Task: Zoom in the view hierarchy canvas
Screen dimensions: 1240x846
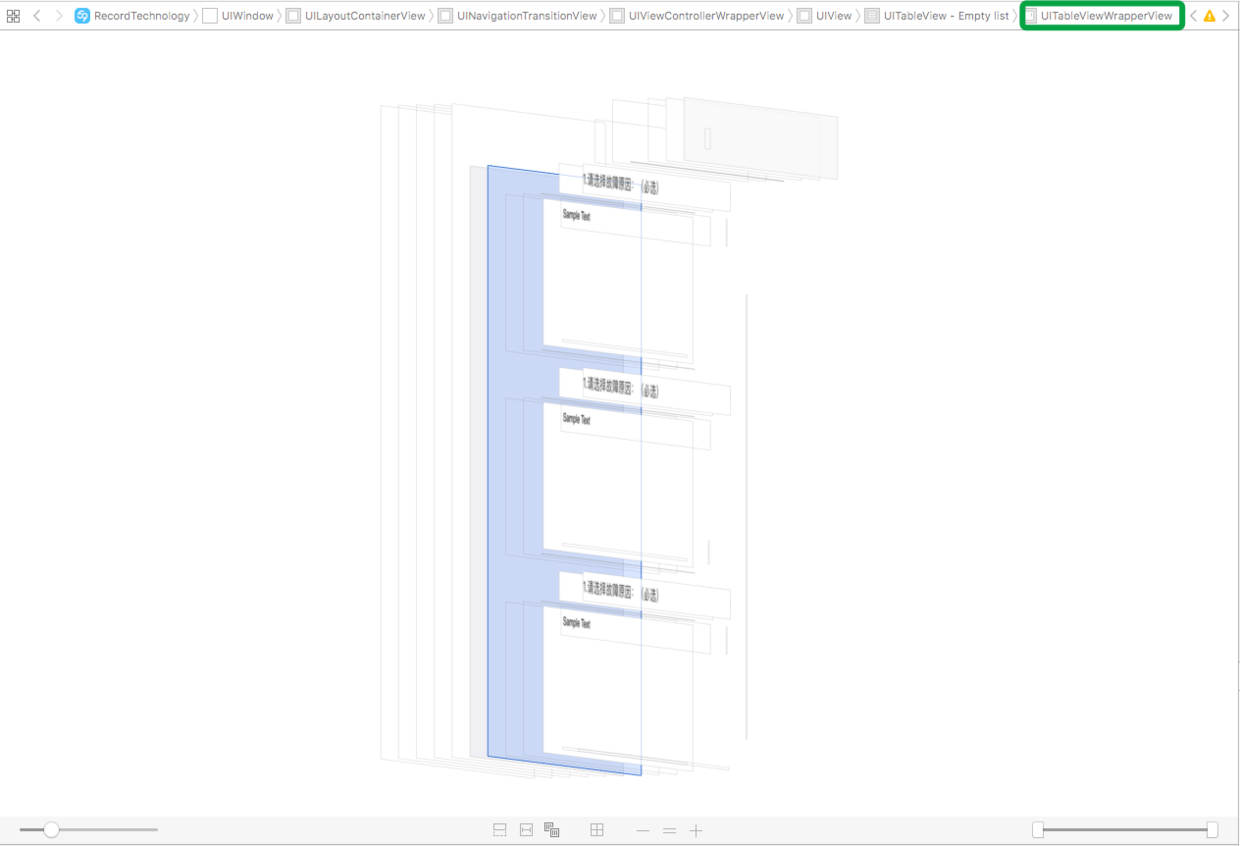Action: [696, 830]
